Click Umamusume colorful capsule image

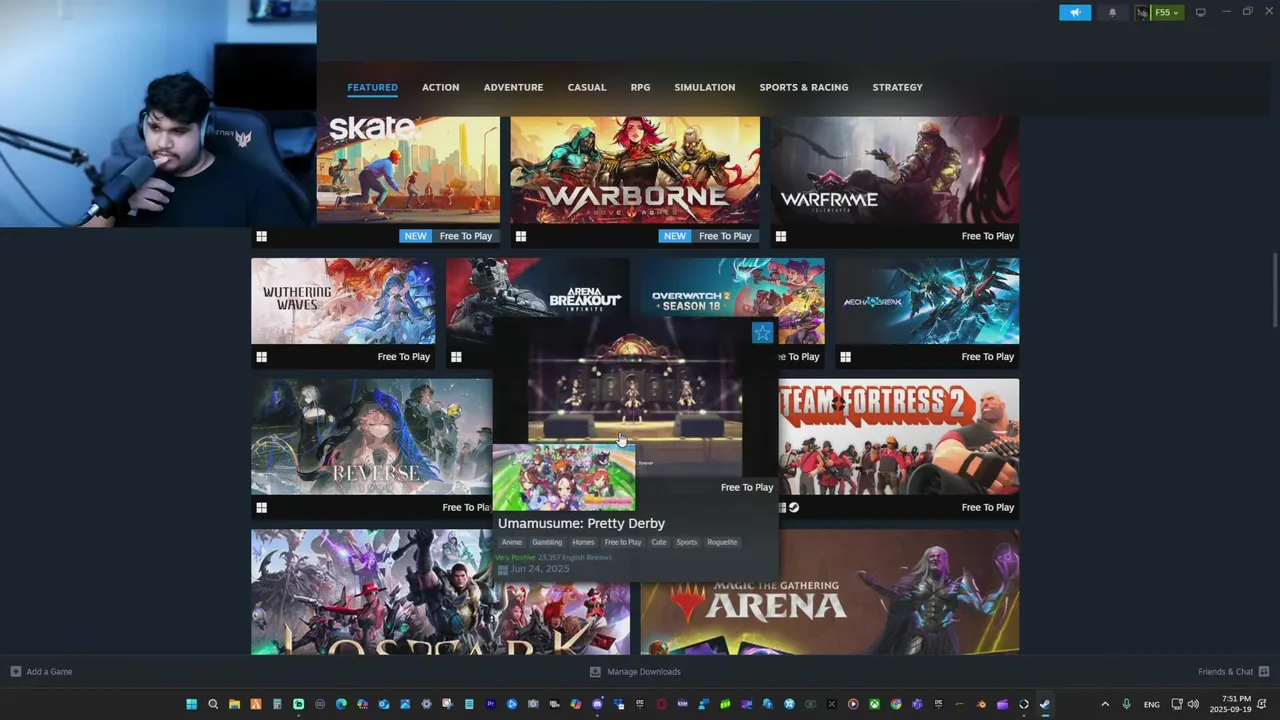click(x=563, y=477)
